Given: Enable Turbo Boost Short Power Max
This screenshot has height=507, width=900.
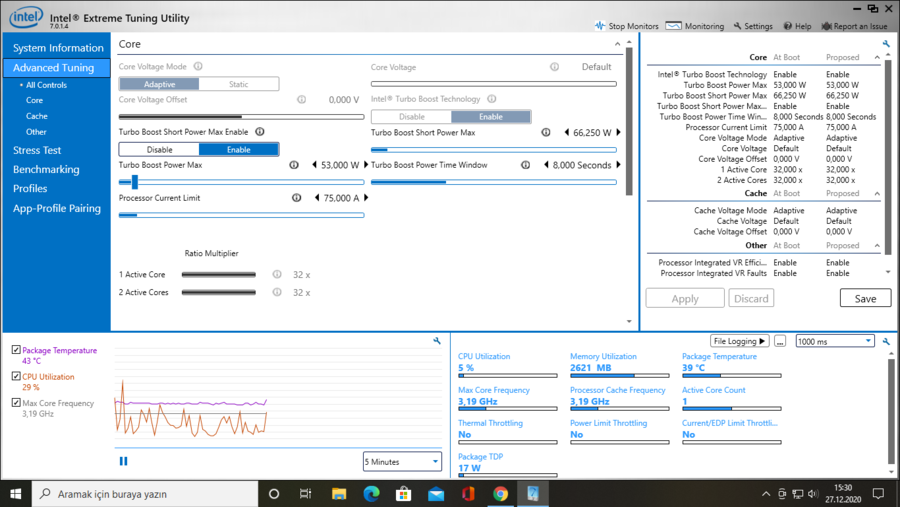Looking at the screenshot, I should (239, 149).
